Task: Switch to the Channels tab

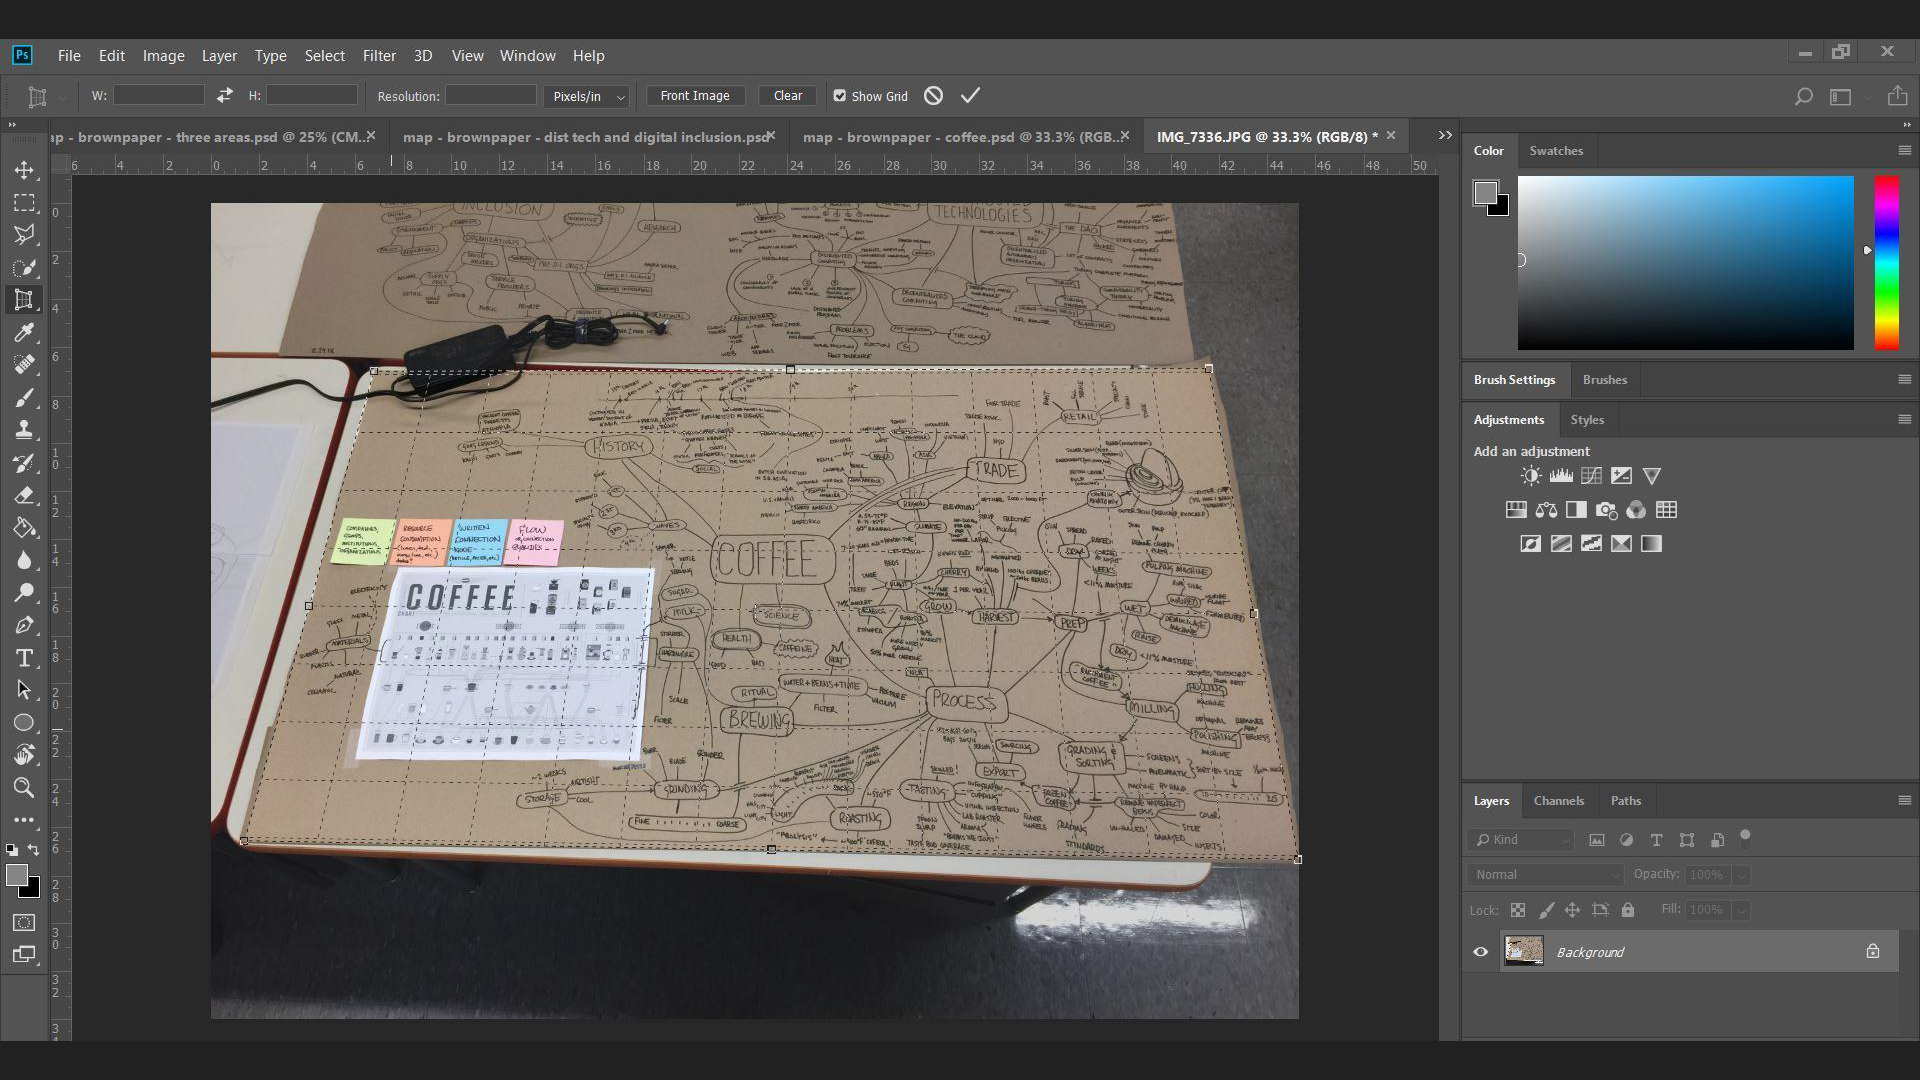Action: 1558,801
